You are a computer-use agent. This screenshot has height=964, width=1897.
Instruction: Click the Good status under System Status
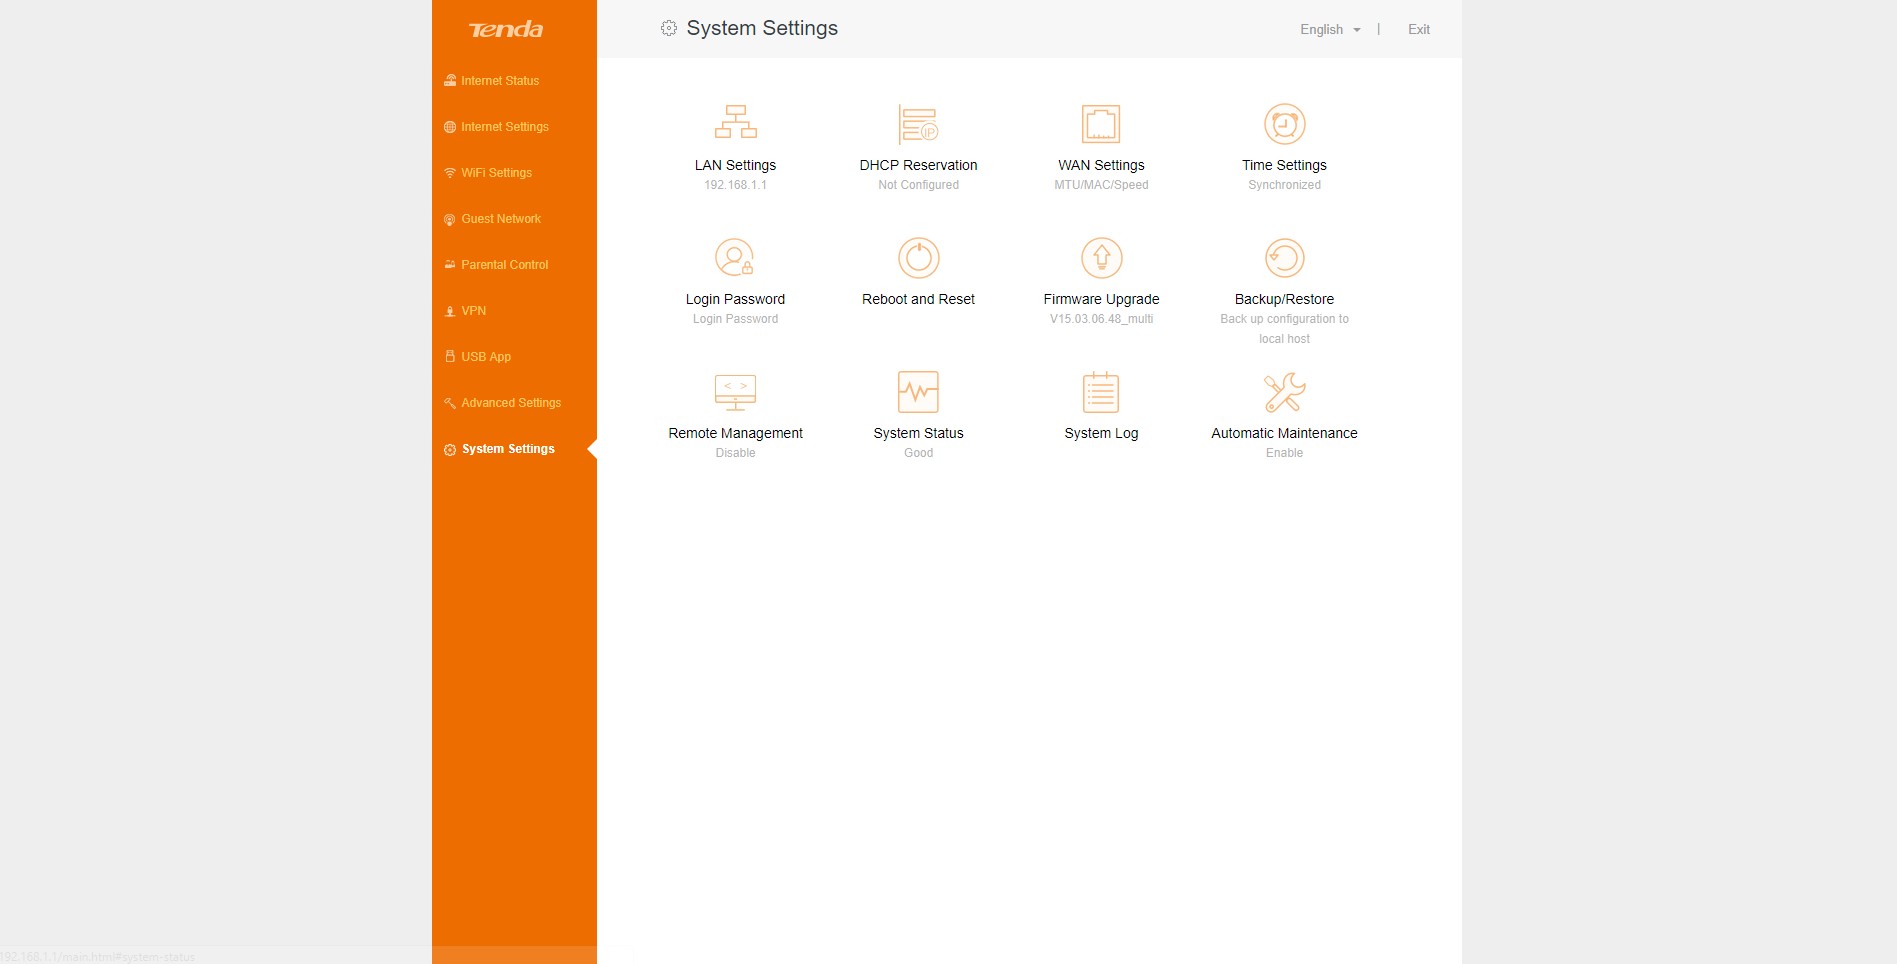[x=918, y=453]
